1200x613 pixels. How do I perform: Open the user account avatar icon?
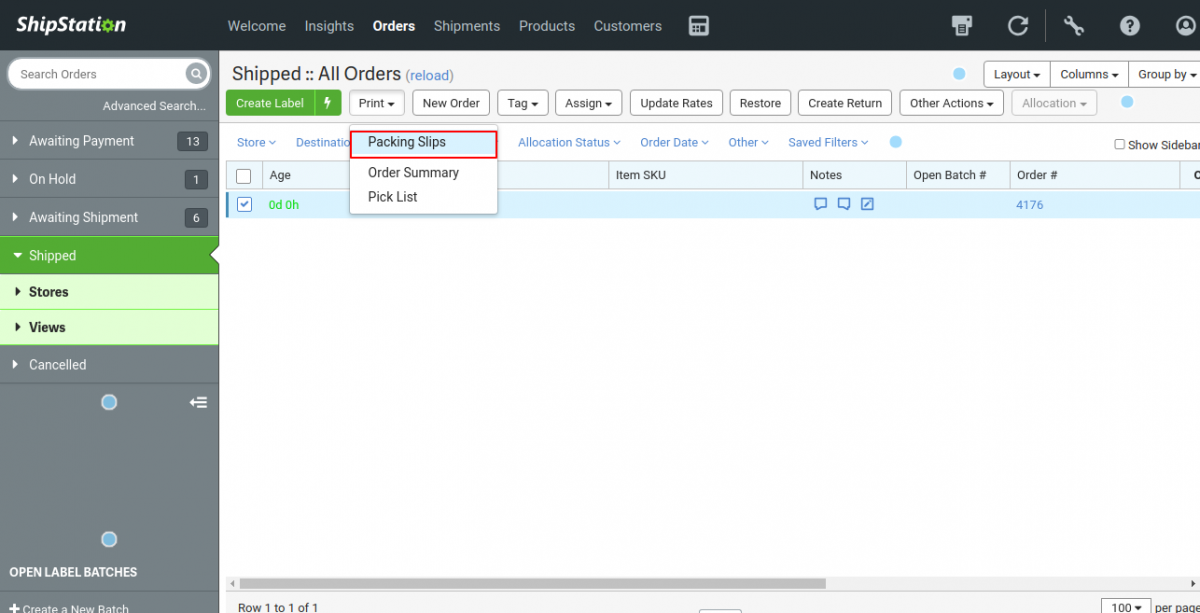click(x=1186, y=26)
